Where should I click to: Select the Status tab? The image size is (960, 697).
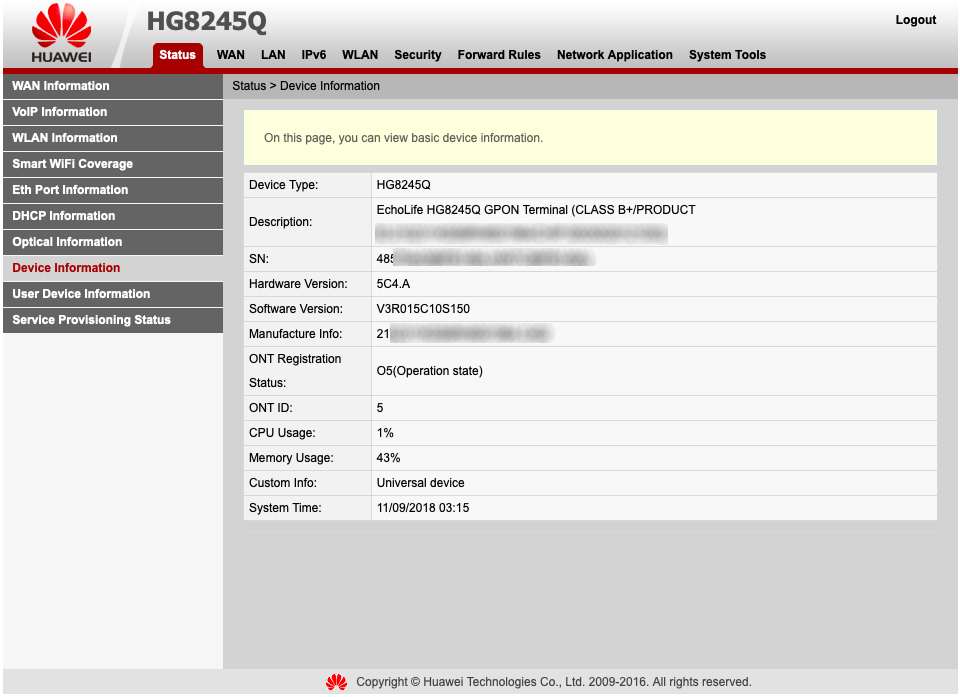178,55
